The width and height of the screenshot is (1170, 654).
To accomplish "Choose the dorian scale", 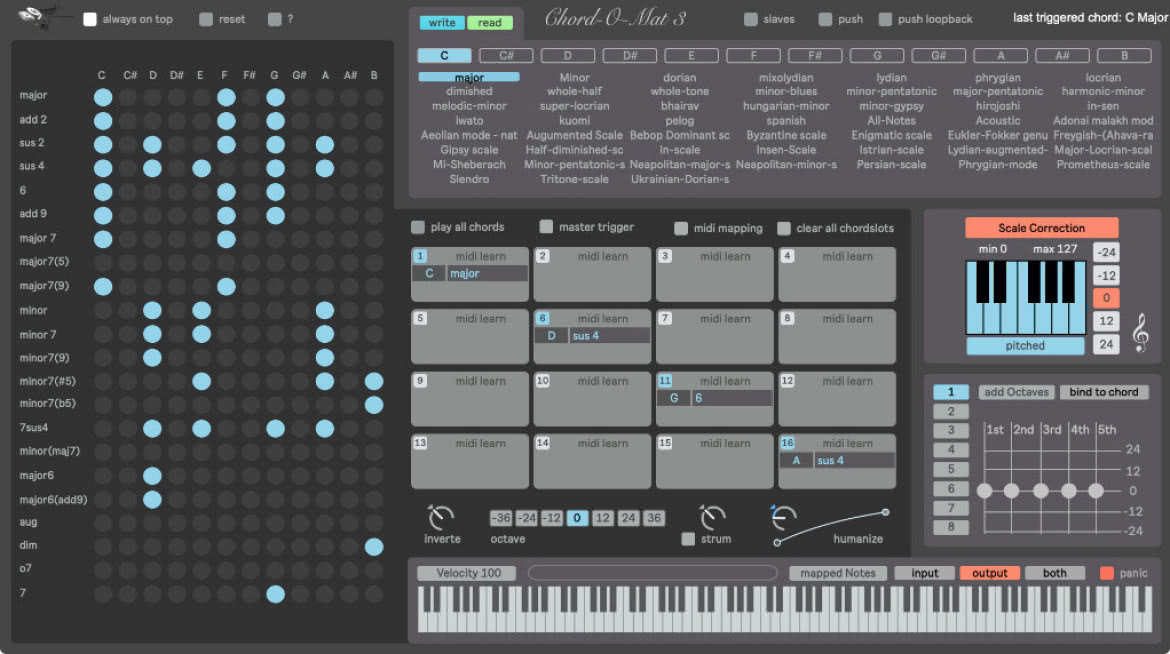I will click(x=680, y=78).
